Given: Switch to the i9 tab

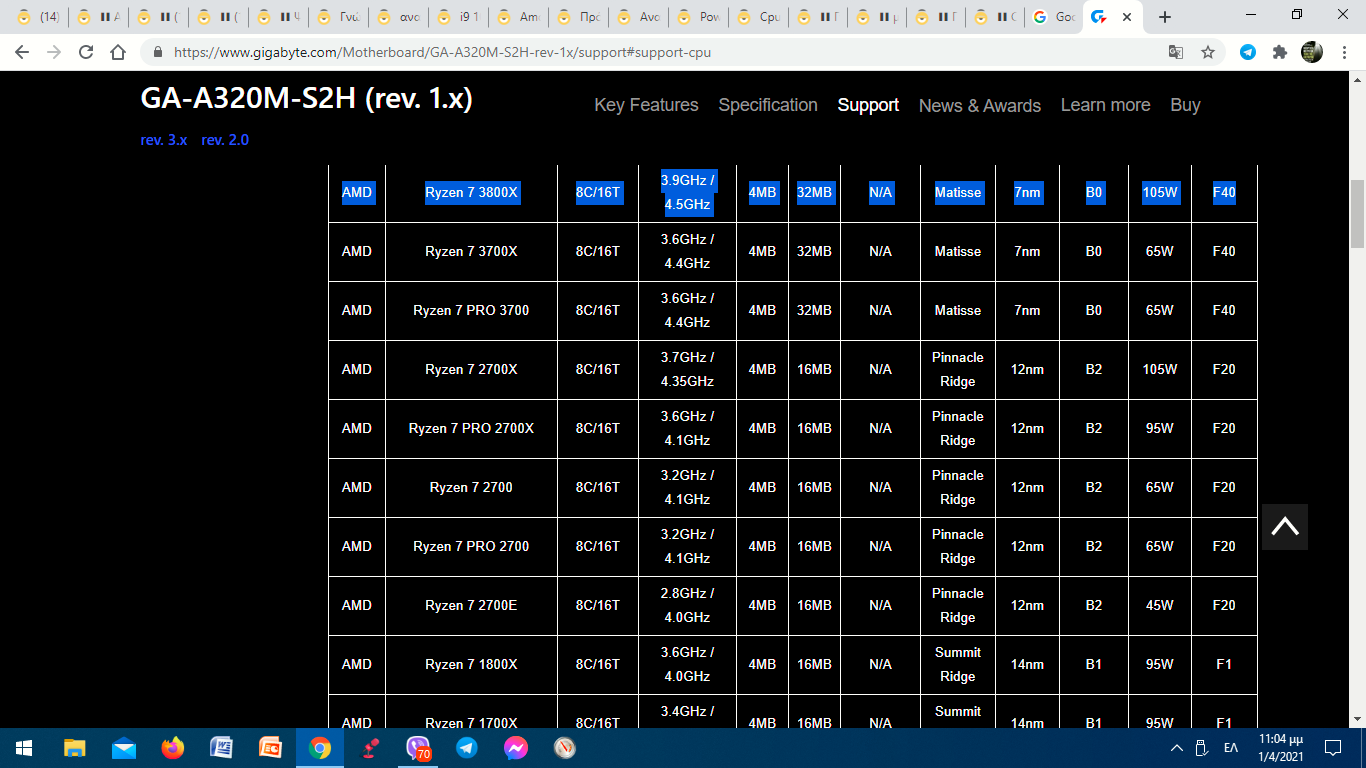Looking at the screenshot, I should pos(458,17).
